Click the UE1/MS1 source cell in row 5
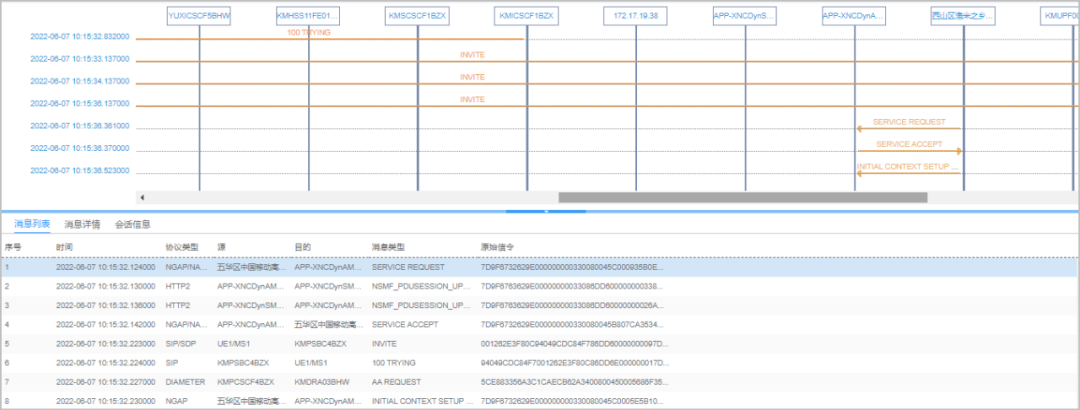 (x=235, y=343)
